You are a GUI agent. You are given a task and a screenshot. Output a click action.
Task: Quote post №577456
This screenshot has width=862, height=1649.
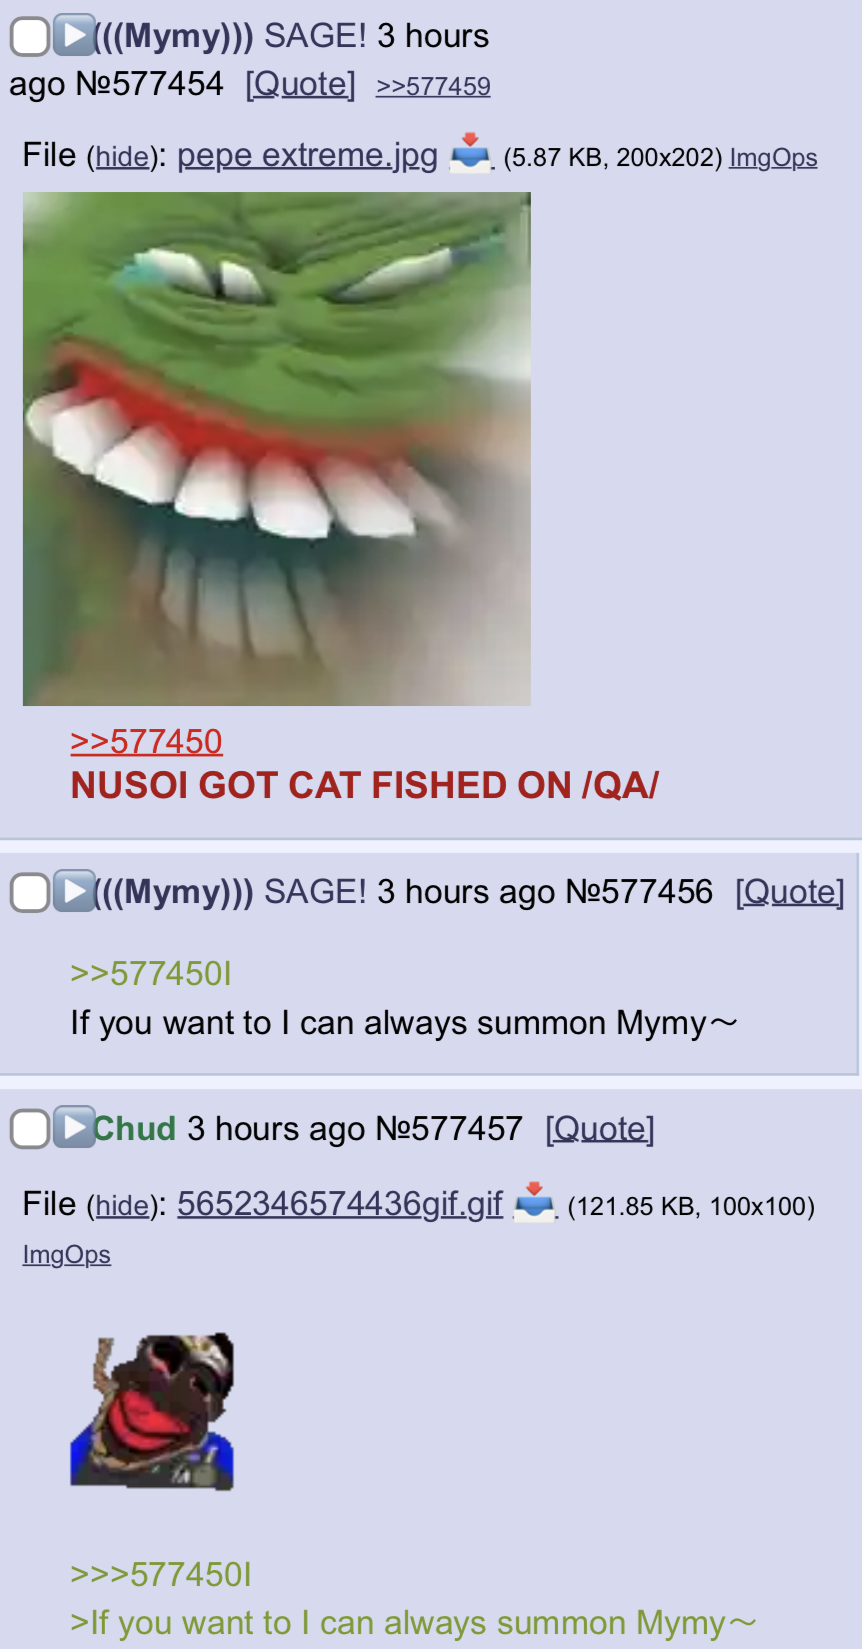[x=790, y=892]
